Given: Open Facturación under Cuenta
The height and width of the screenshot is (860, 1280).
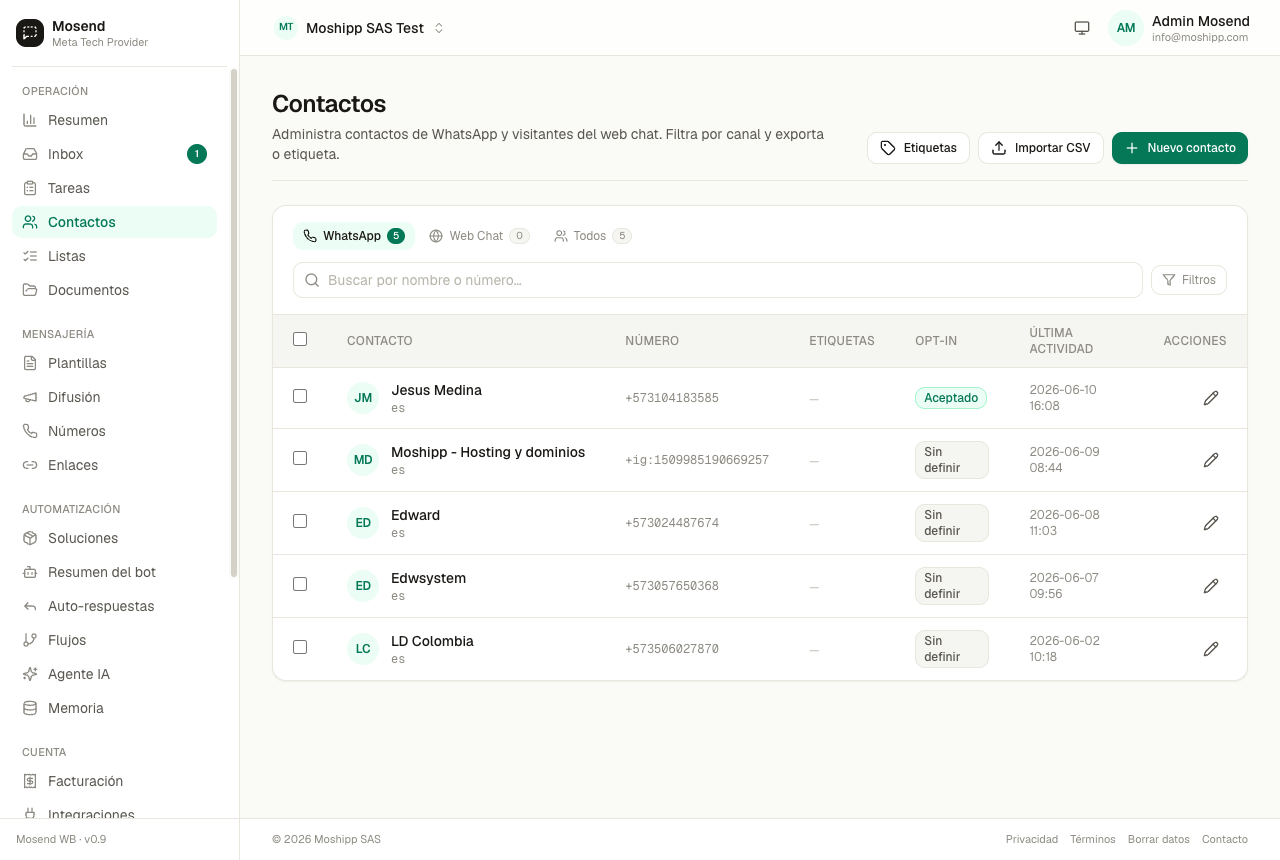Looking at the screenshot, I should [114, 781].
